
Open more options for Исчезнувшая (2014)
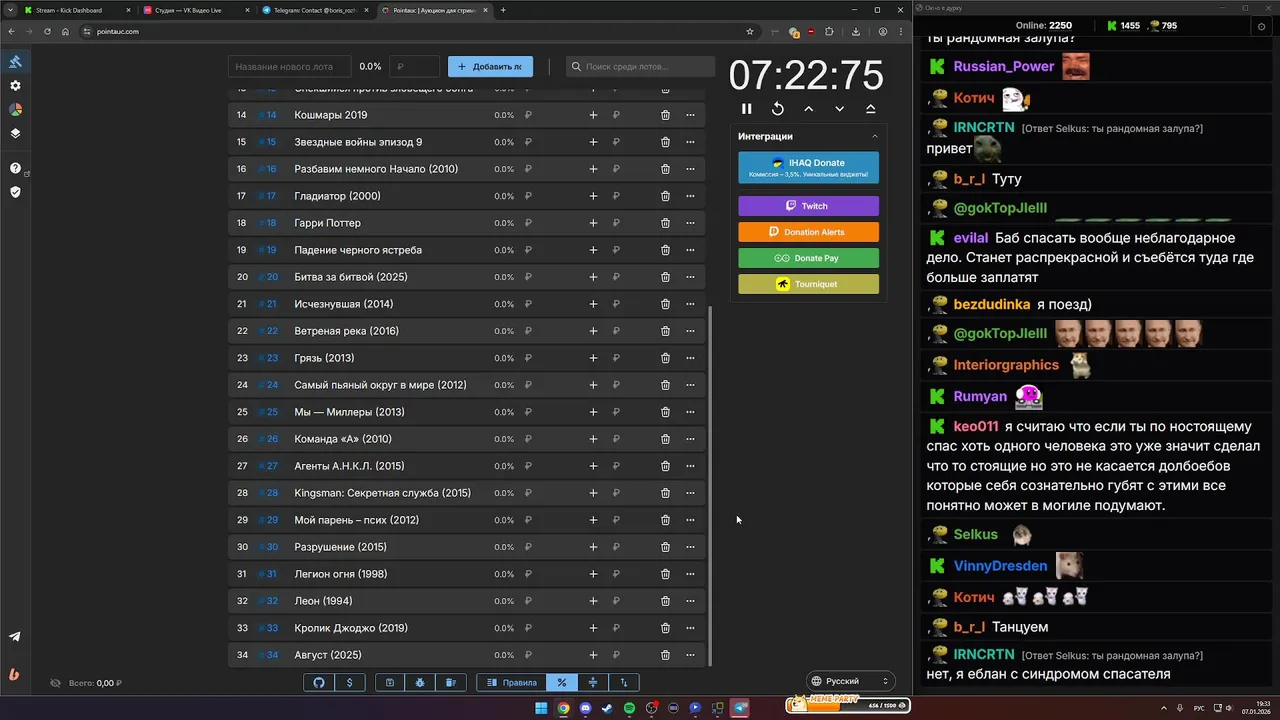click(690, 304)
